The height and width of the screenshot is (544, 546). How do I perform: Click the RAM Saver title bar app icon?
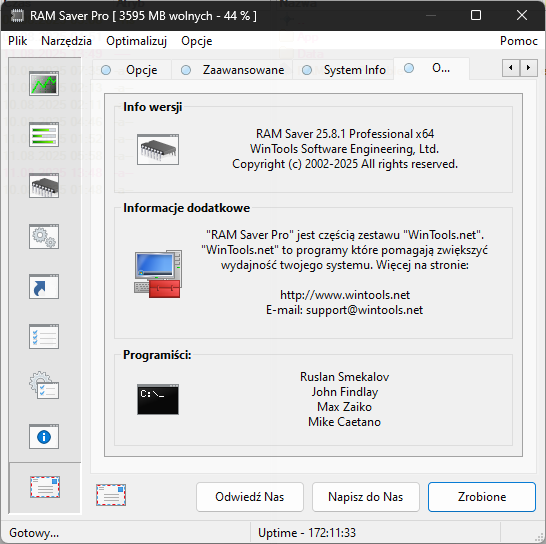(17, 16)
